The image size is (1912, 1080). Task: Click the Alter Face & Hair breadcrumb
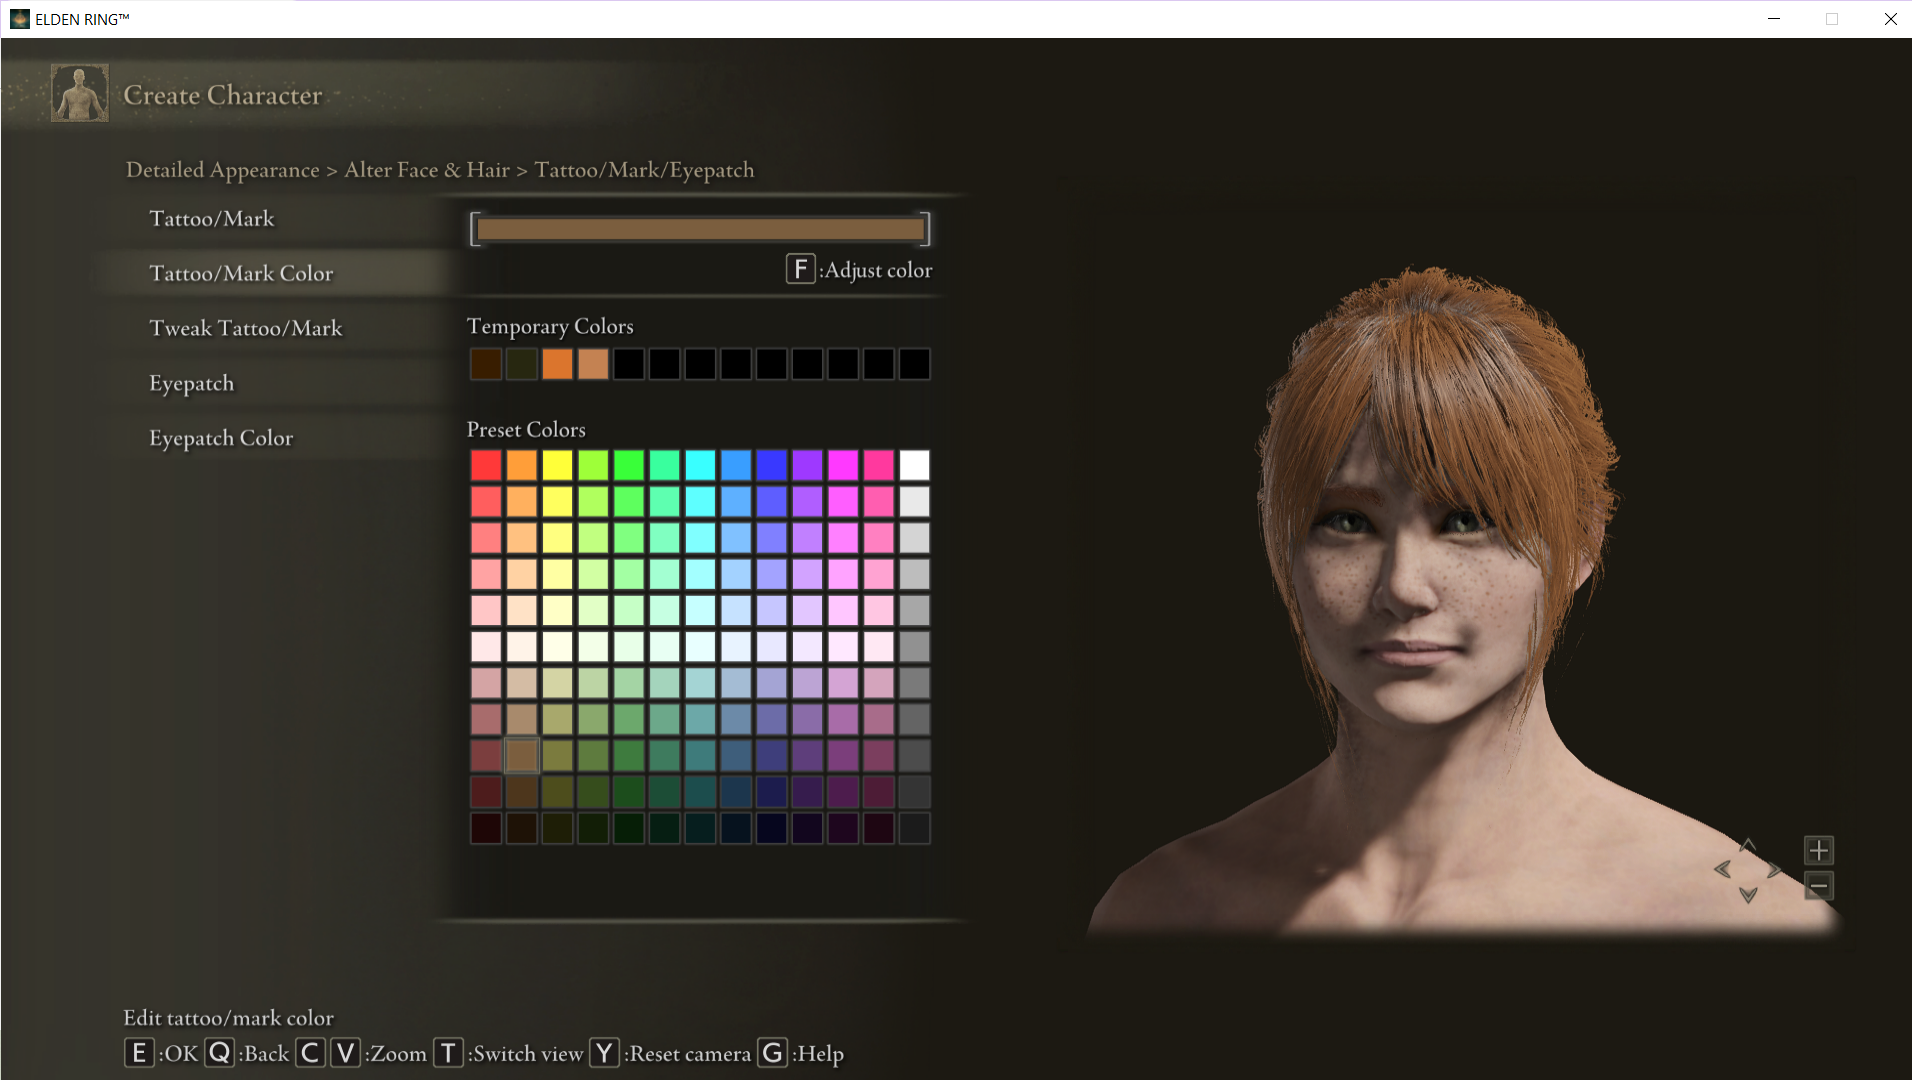pyautogui.click(x=427, y=170)
